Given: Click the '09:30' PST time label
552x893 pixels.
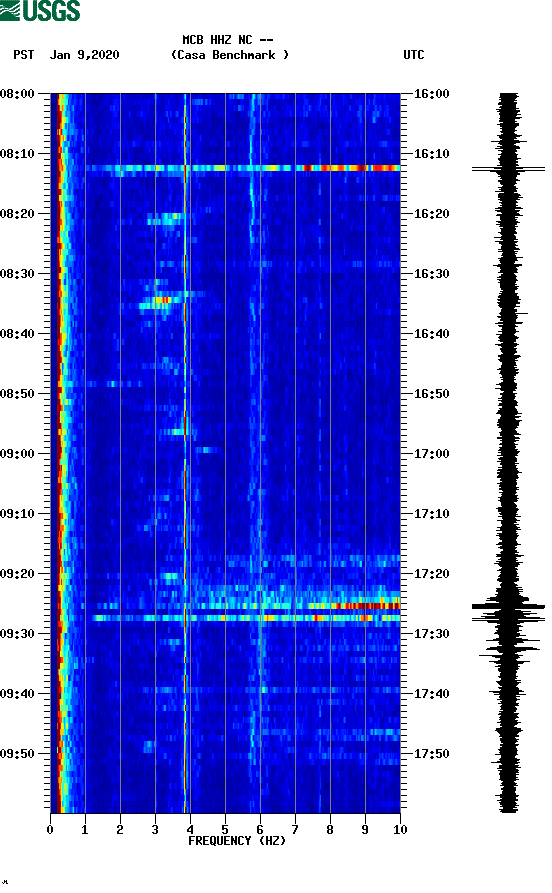Looking at the screenshot, I should (17, 634).
